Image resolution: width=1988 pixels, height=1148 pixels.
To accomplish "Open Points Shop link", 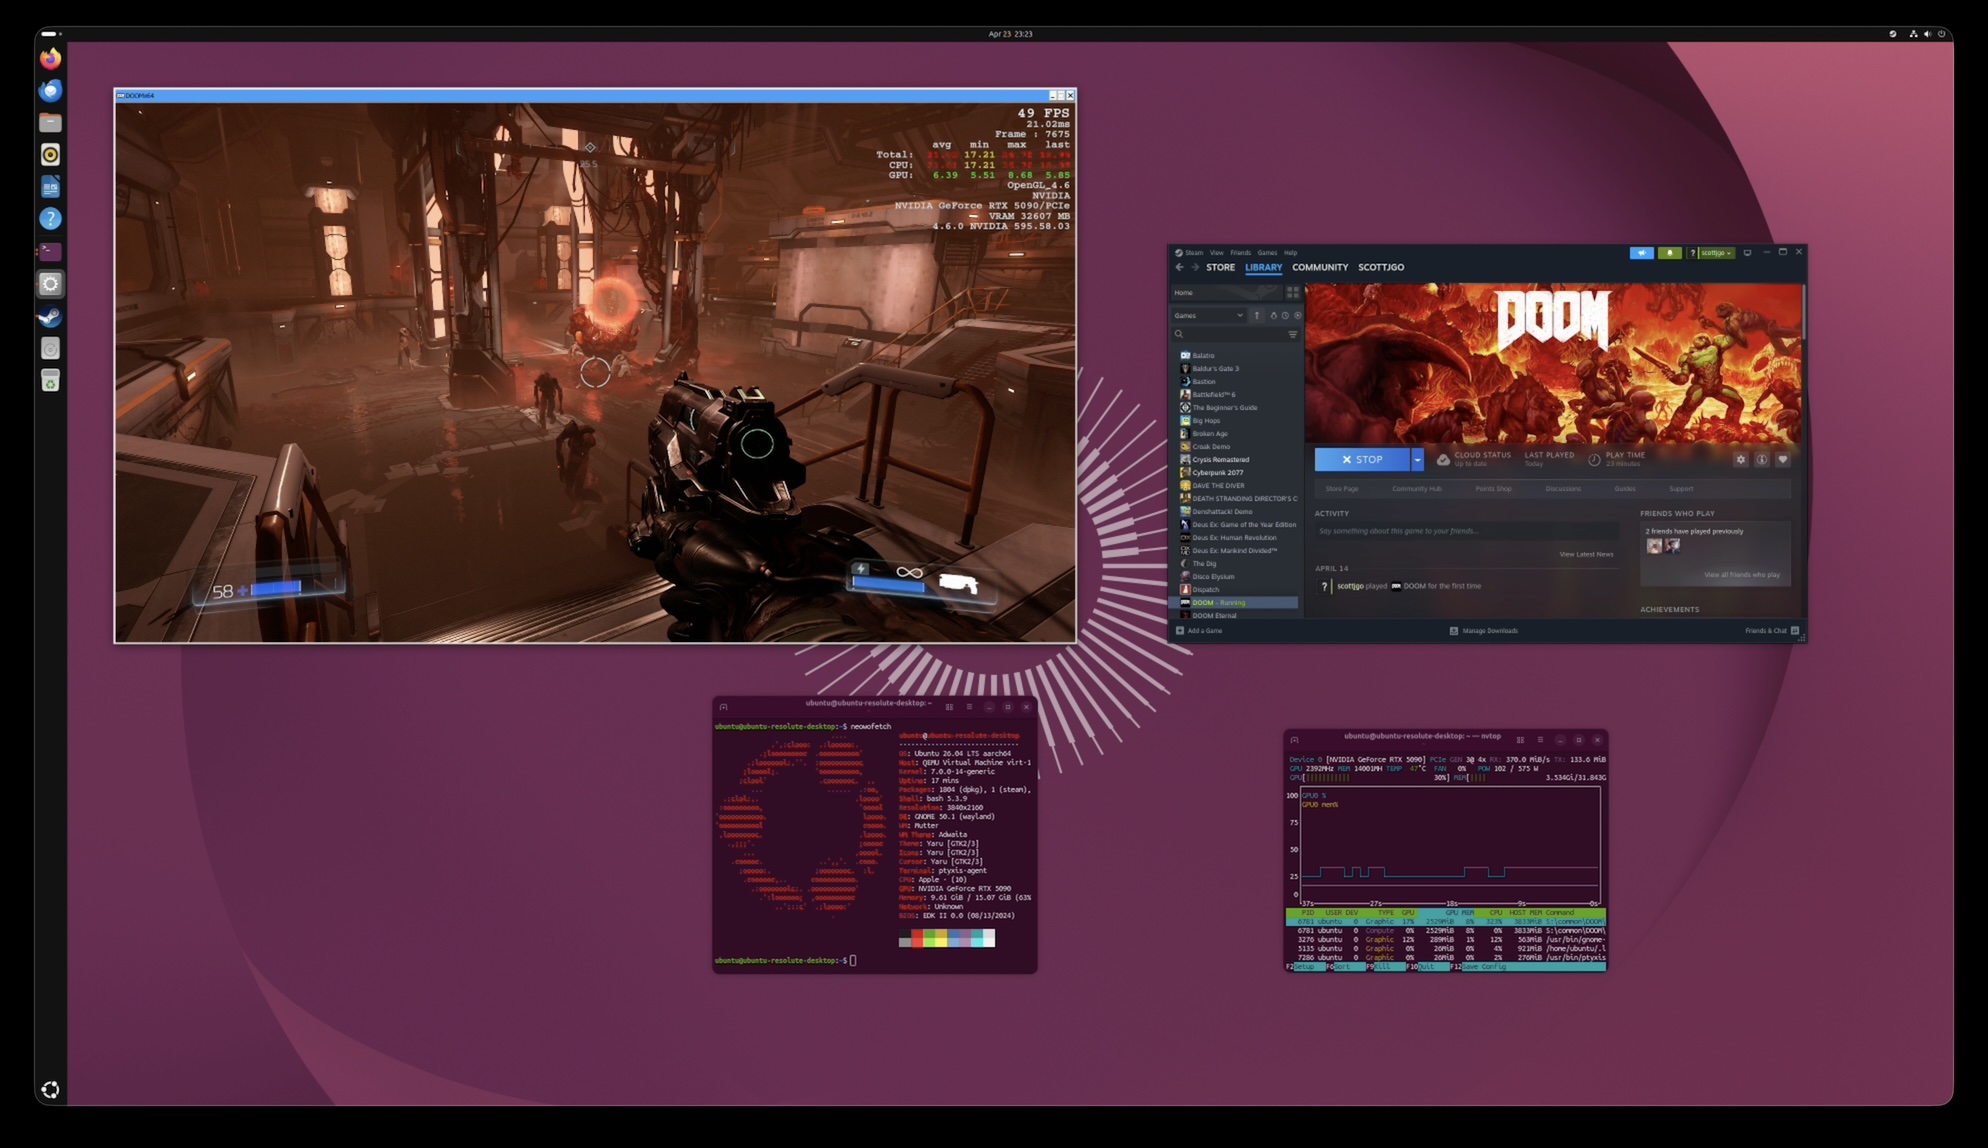I will coord(1493,489).
